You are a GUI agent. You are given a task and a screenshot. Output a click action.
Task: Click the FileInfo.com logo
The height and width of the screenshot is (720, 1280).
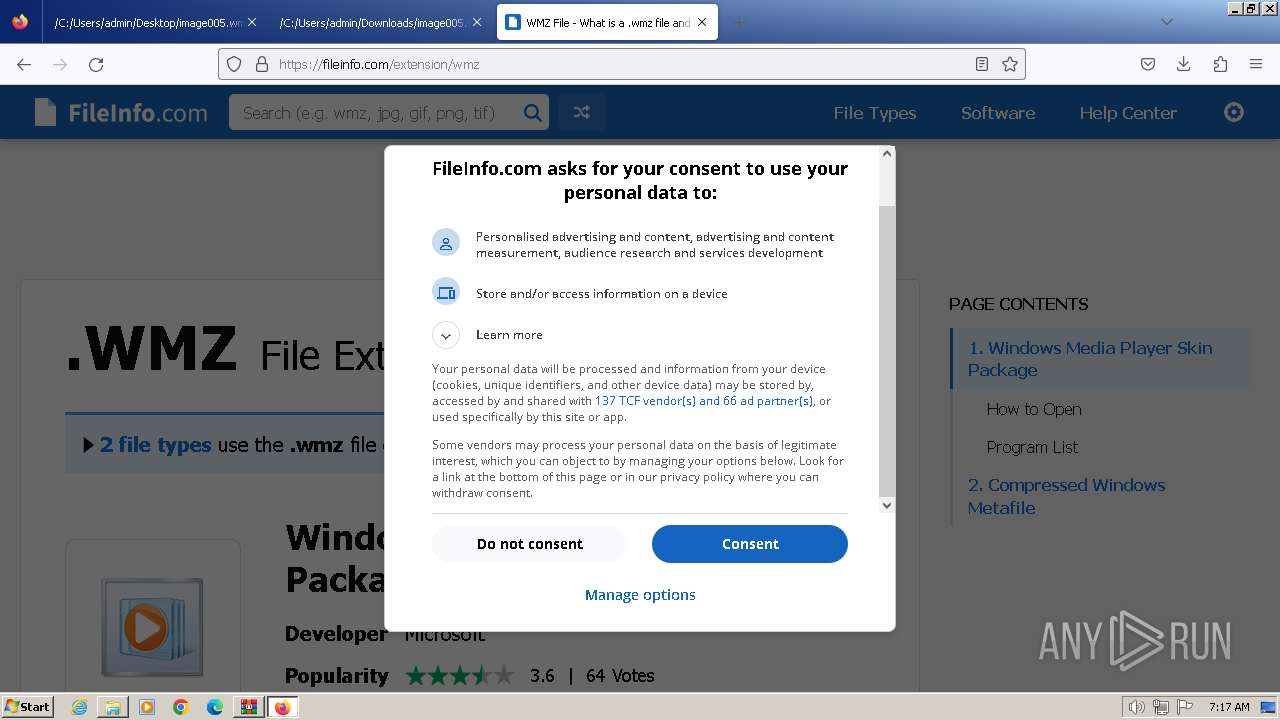click(x=121, y=113)
